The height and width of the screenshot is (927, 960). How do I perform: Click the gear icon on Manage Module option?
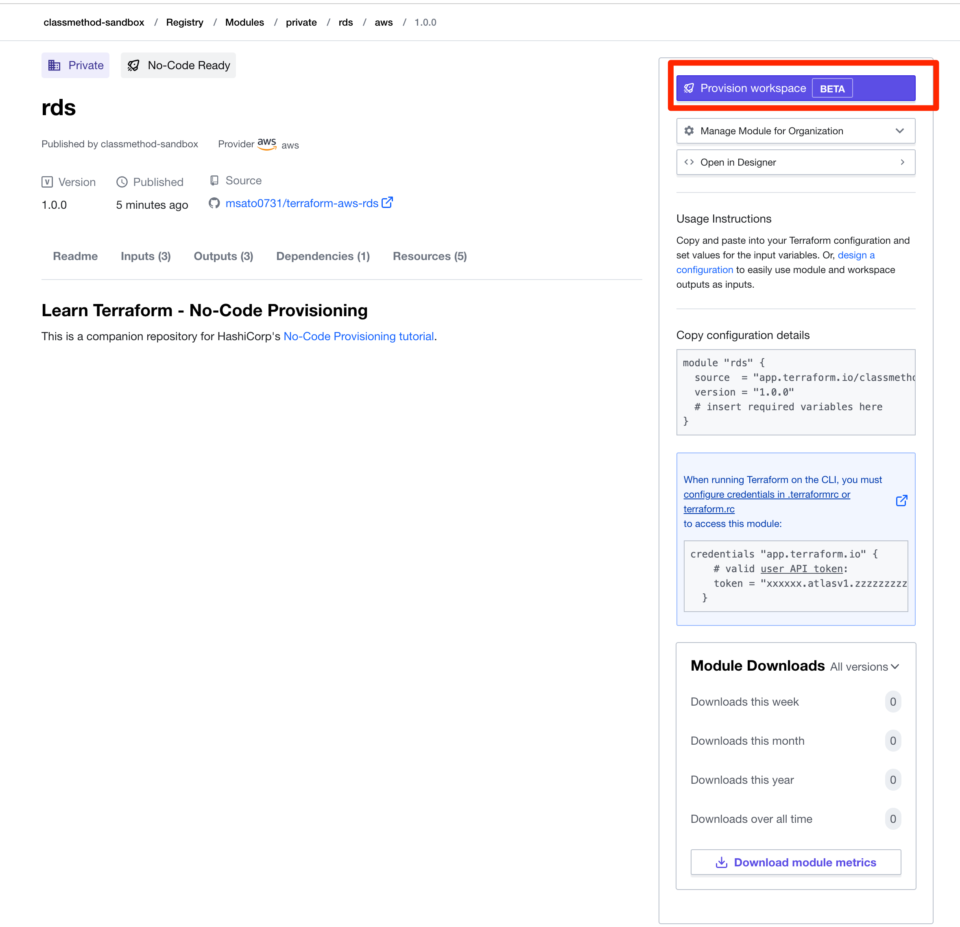(688, 130)
